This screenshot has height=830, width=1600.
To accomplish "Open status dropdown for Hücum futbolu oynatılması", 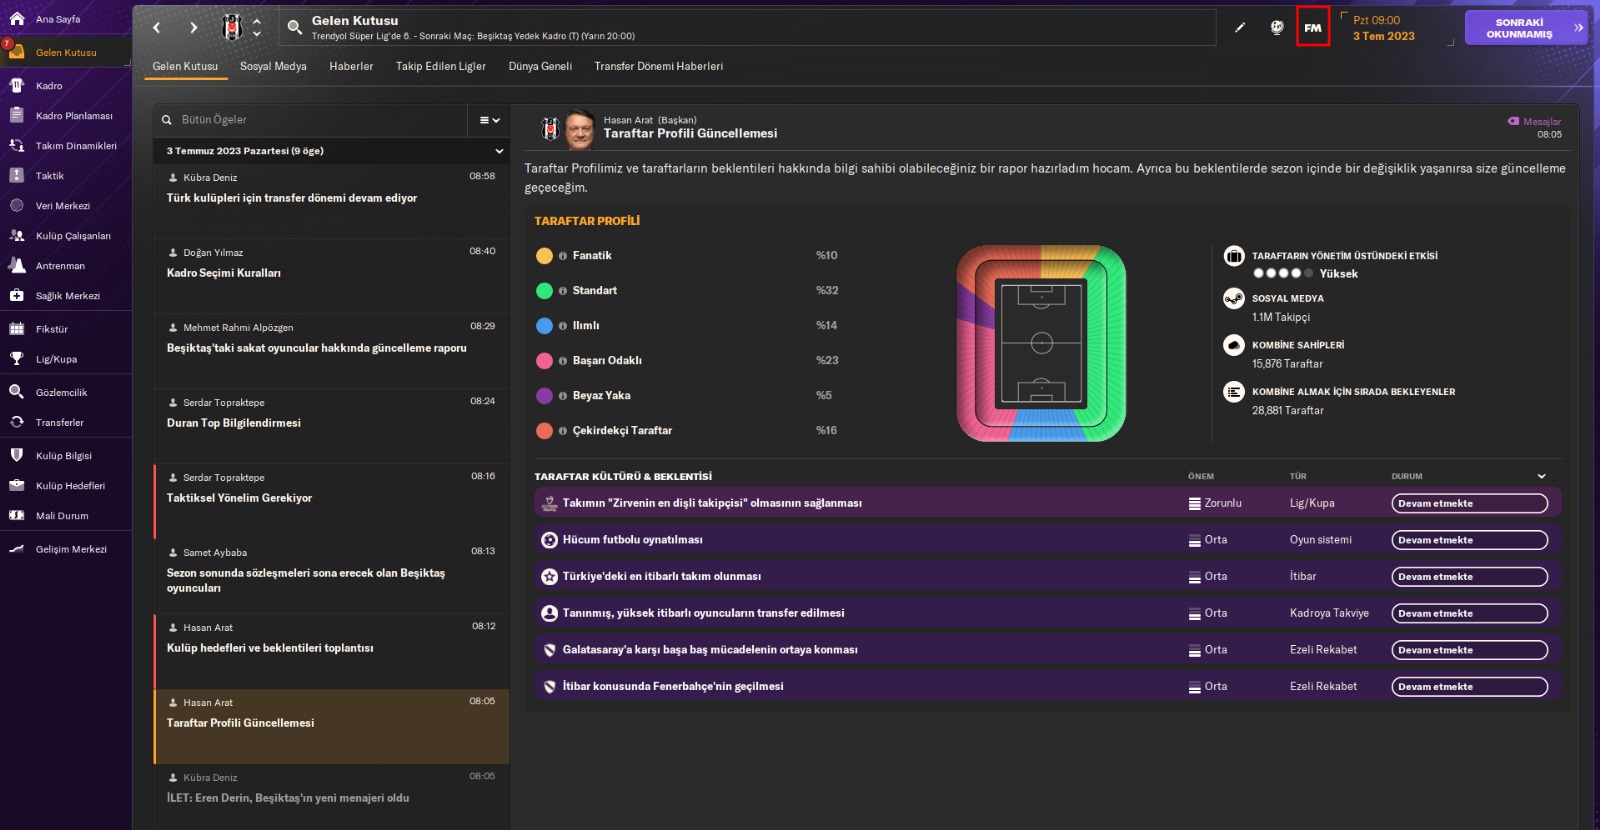I will [x=1469, y=540].
